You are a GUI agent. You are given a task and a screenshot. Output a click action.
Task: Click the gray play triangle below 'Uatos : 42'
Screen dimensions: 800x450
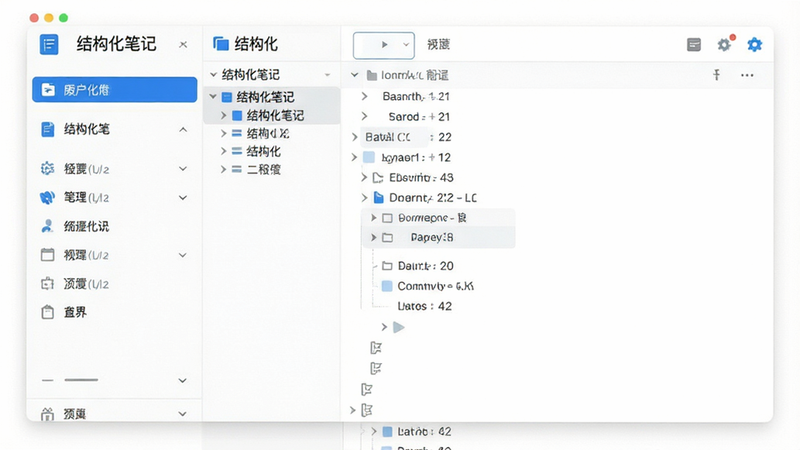399,327
